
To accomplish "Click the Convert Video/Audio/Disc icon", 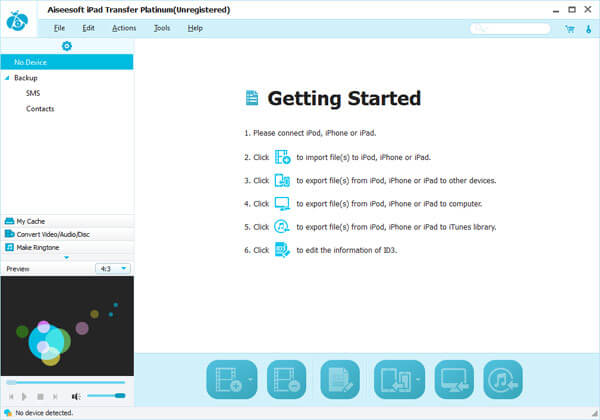I will (x=10, y=234).
